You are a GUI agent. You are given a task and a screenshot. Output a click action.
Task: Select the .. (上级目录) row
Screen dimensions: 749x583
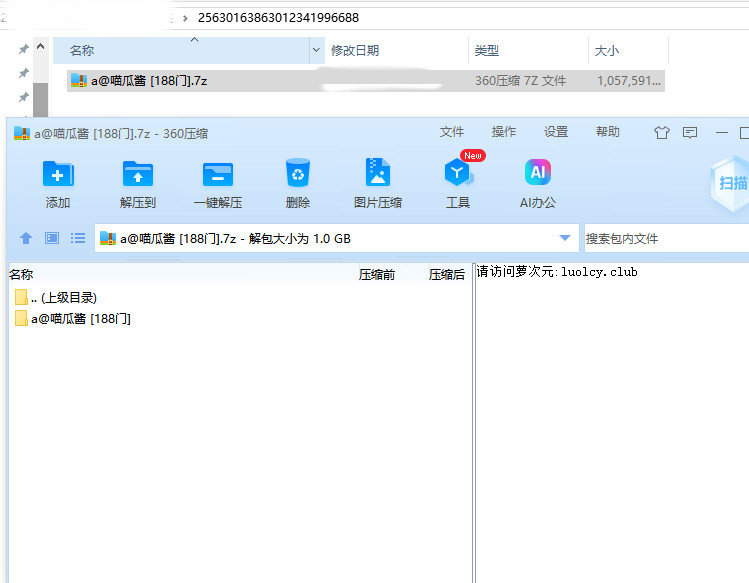coord(64,297)
